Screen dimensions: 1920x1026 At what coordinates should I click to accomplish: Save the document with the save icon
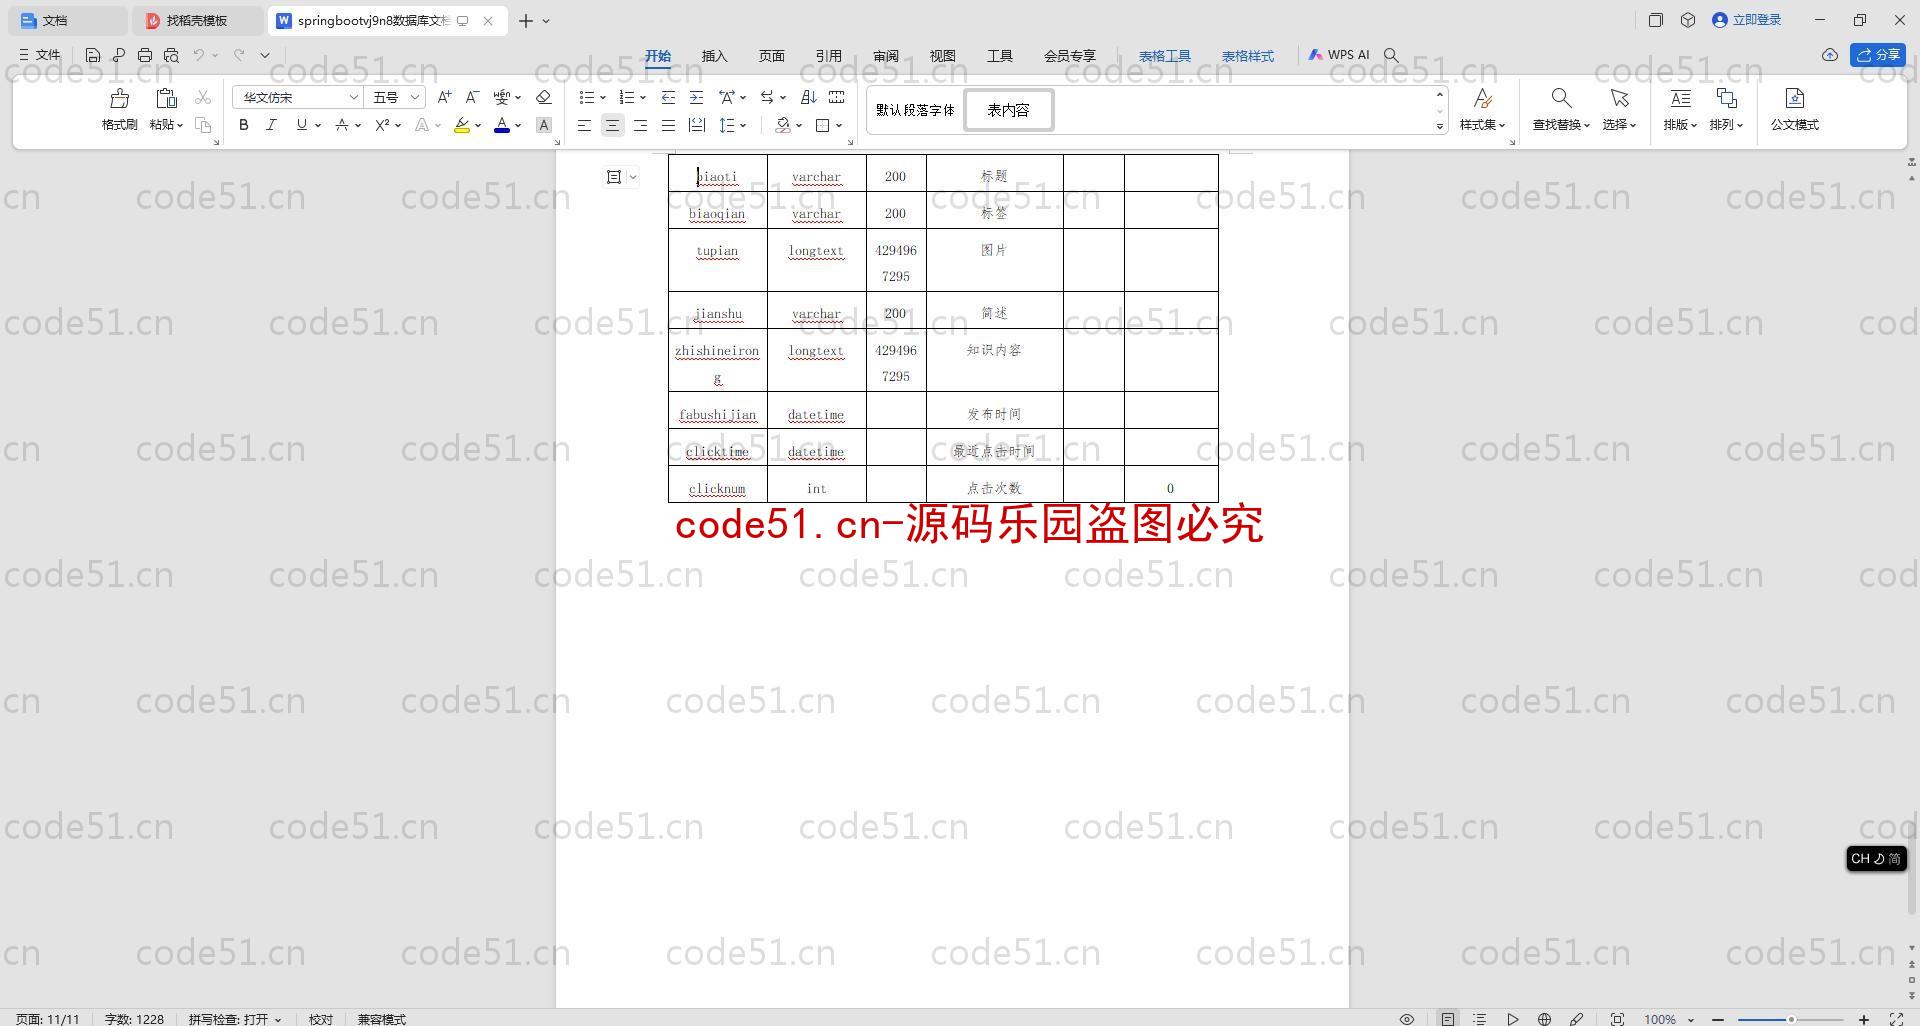coord(93,55)
